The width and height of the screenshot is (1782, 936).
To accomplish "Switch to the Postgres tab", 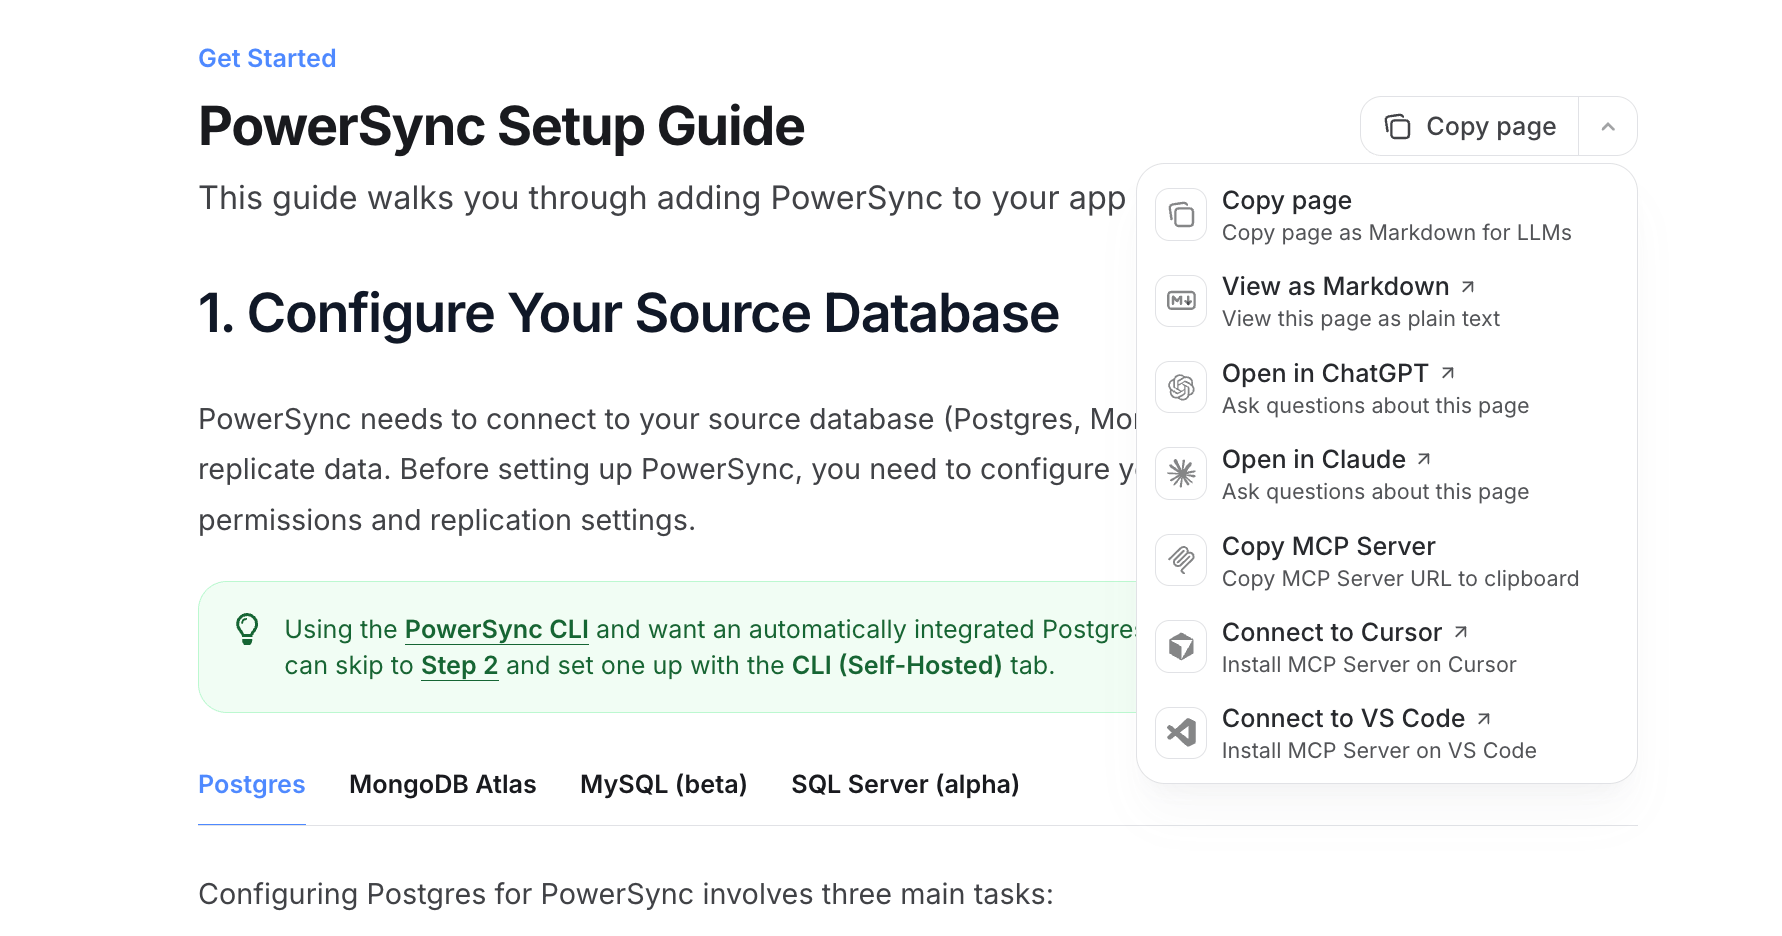I will (251, 785).
